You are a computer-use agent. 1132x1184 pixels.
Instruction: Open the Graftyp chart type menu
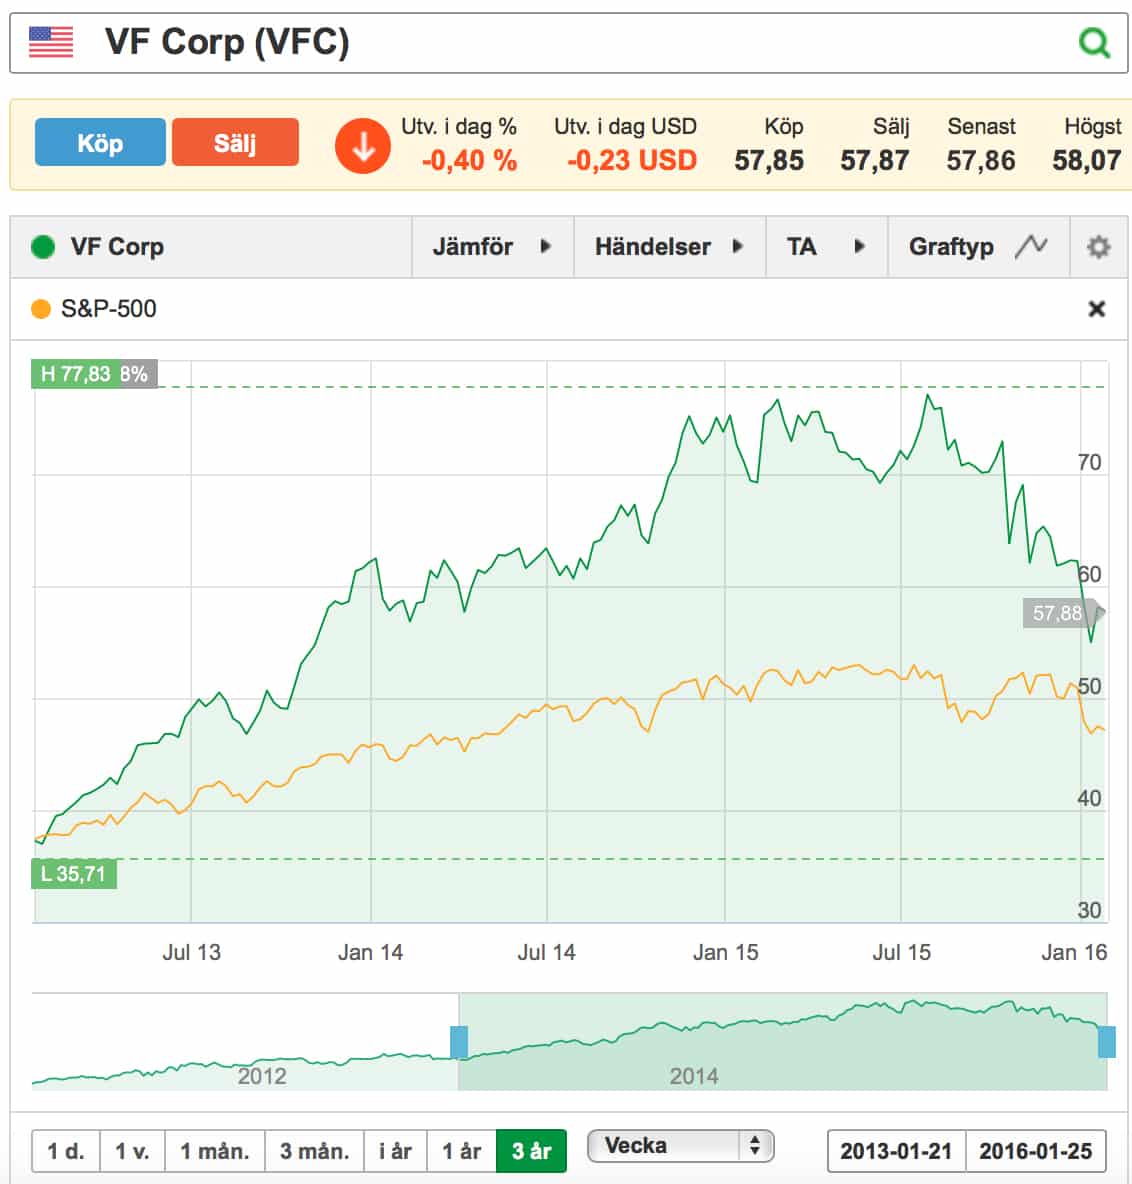[x=978, y=247]
